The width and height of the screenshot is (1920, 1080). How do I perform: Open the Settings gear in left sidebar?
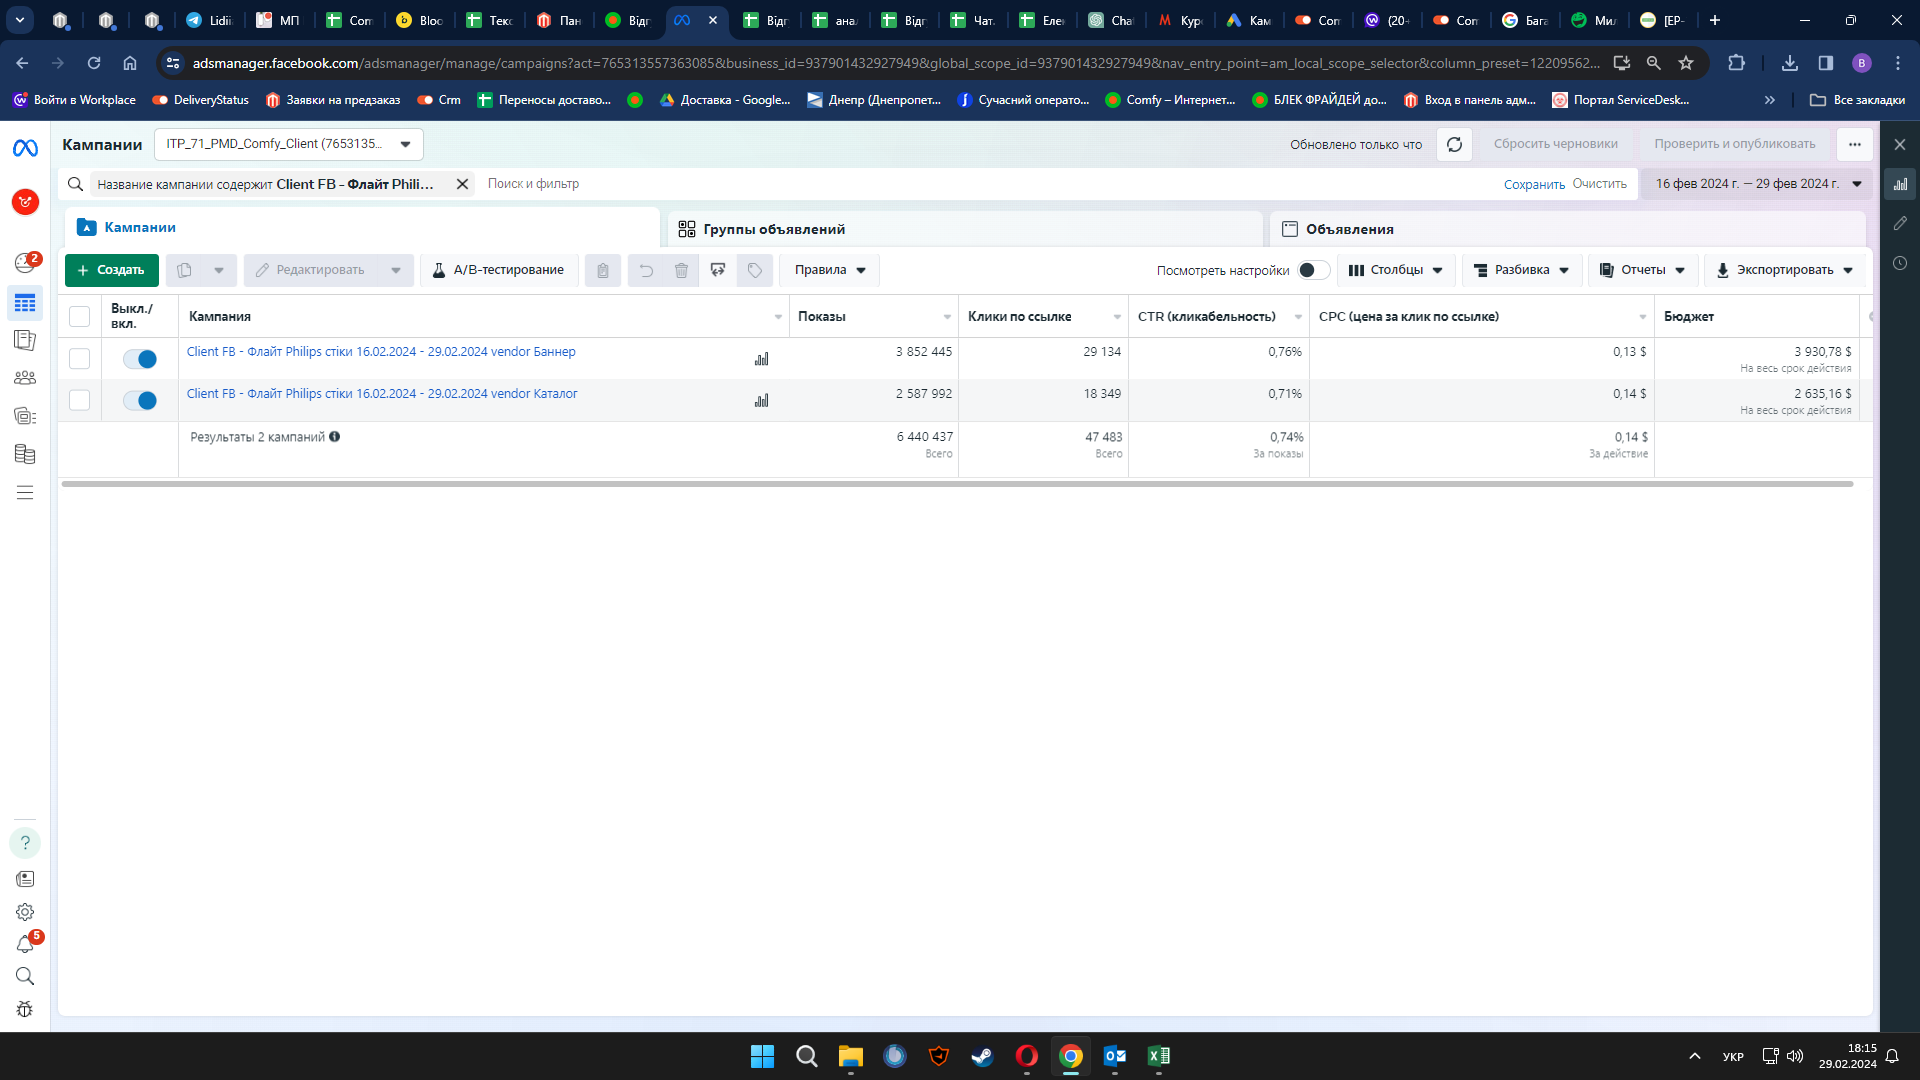25,912
